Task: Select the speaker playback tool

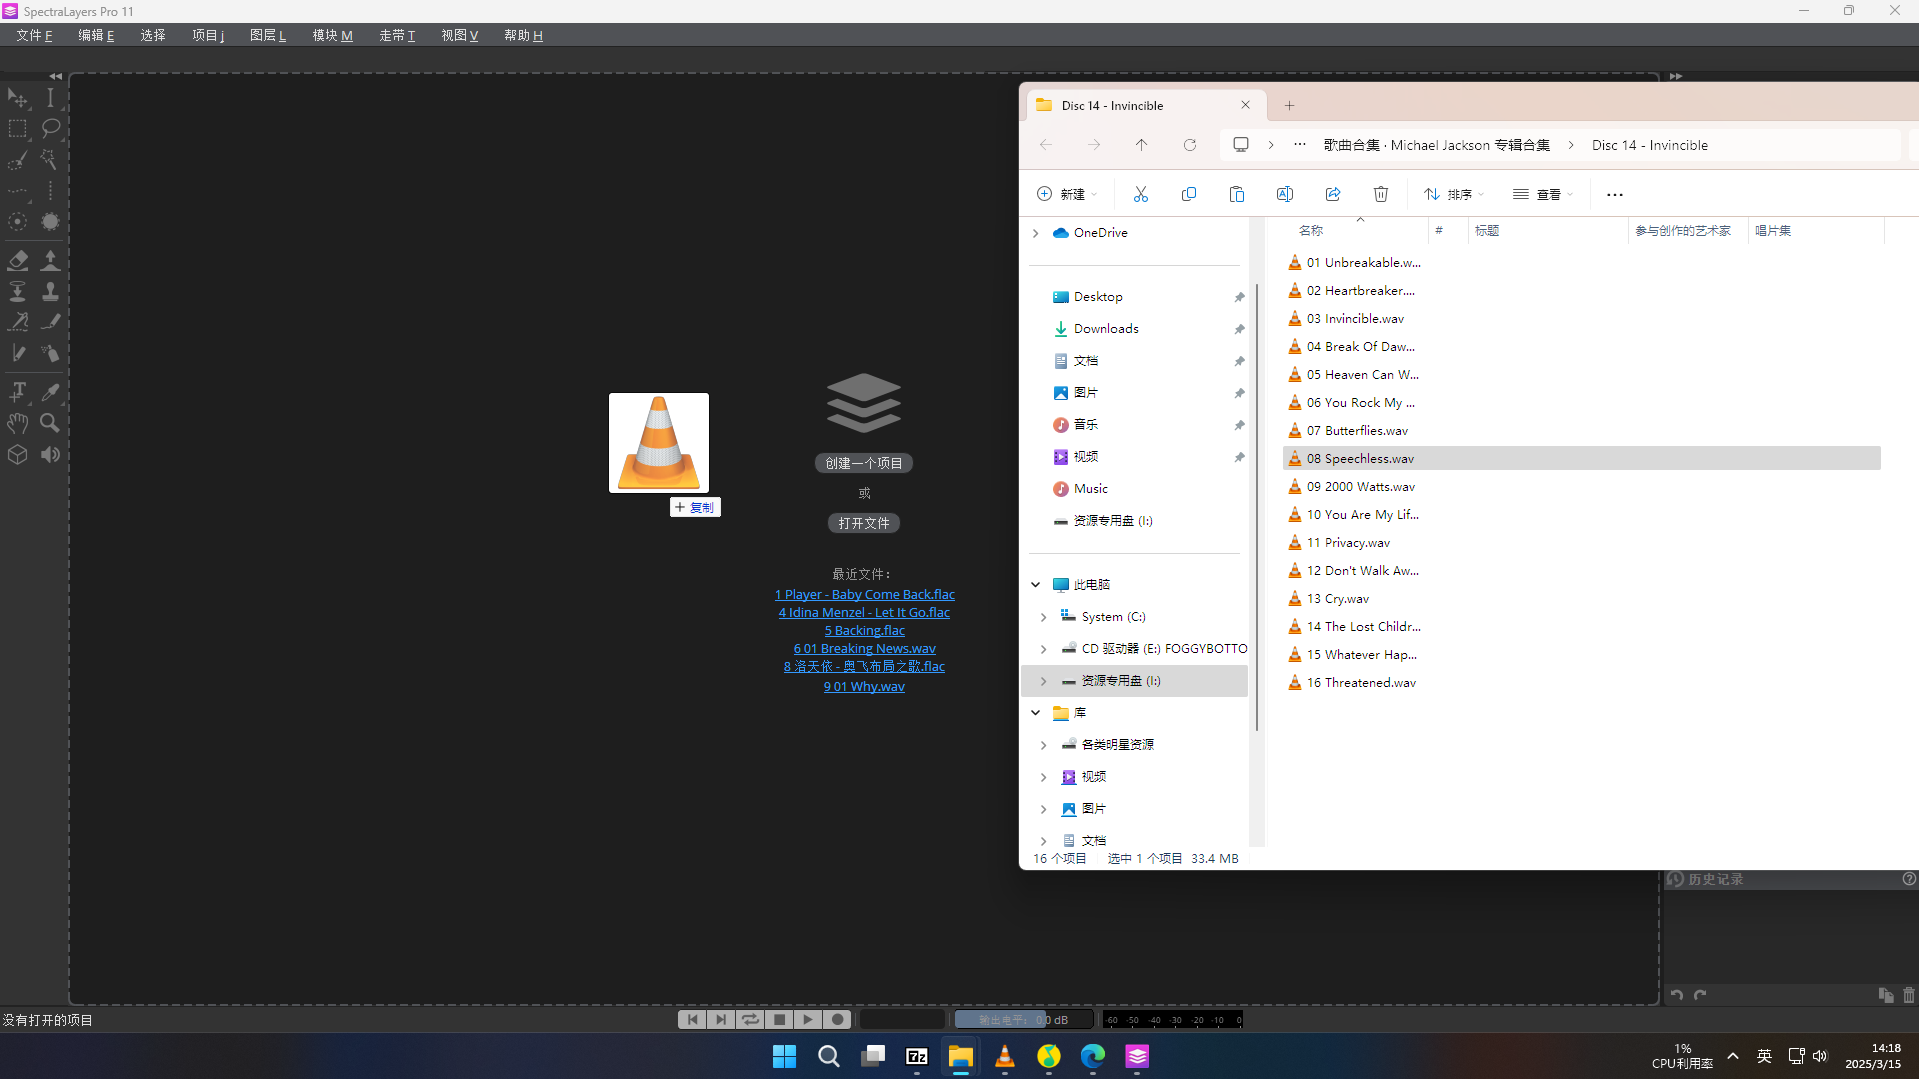Action: [x=50, y=455]
